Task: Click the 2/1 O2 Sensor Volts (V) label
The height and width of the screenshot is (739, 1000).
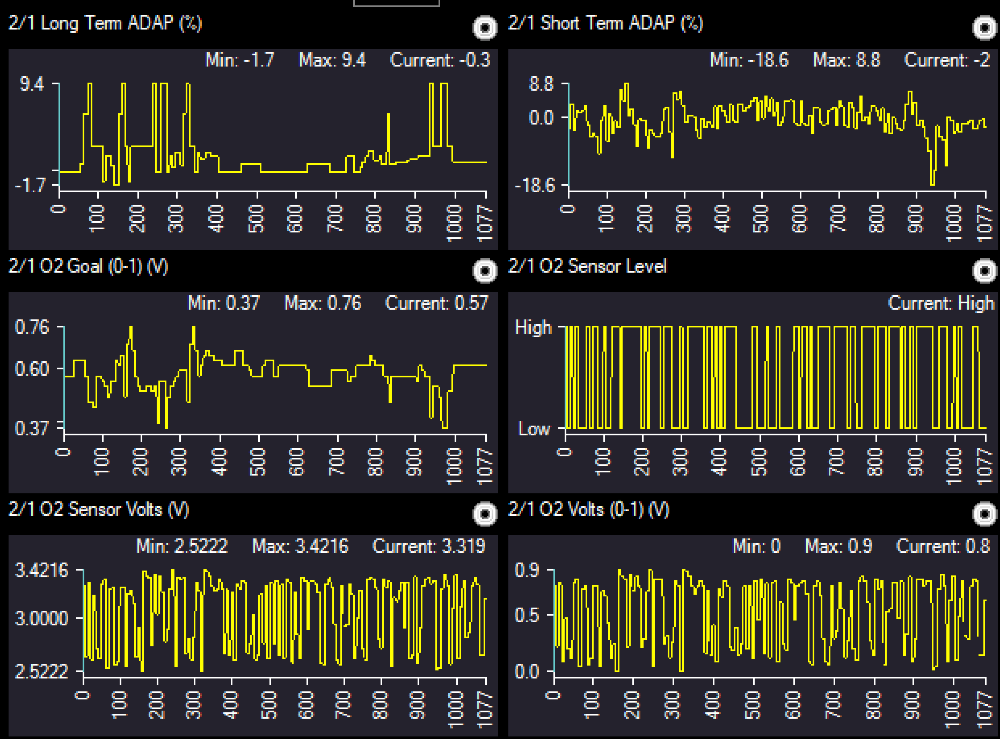Action: pos(99,510)
